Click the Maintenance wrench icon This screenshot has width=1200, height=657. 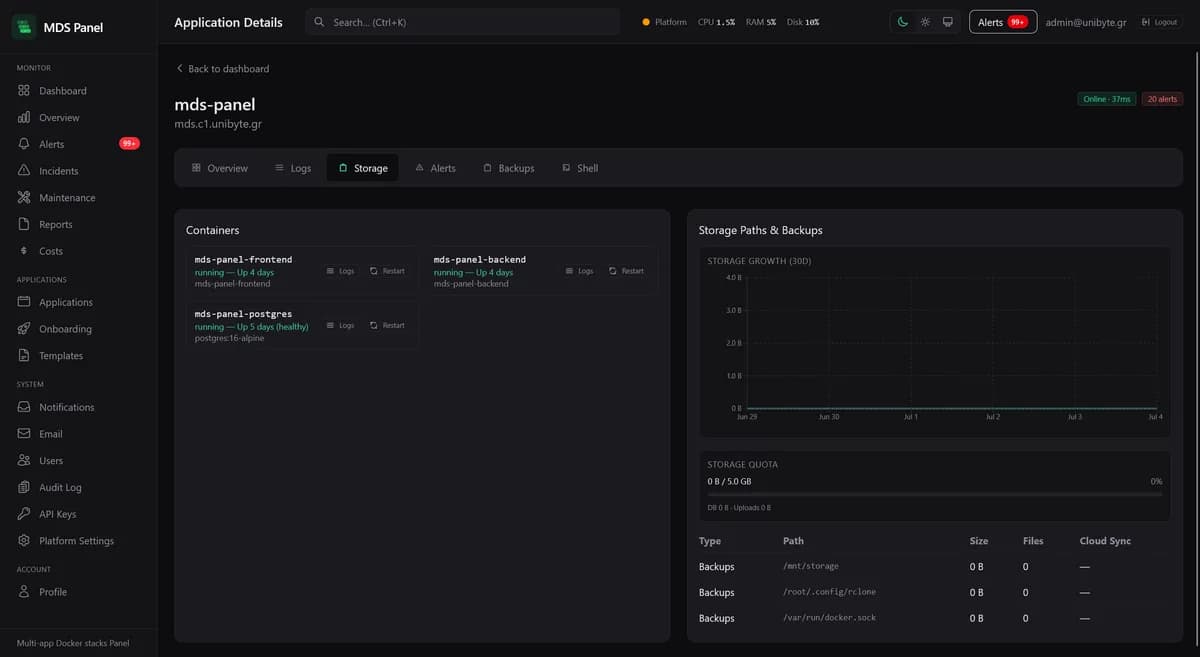[x=24, y=198]
